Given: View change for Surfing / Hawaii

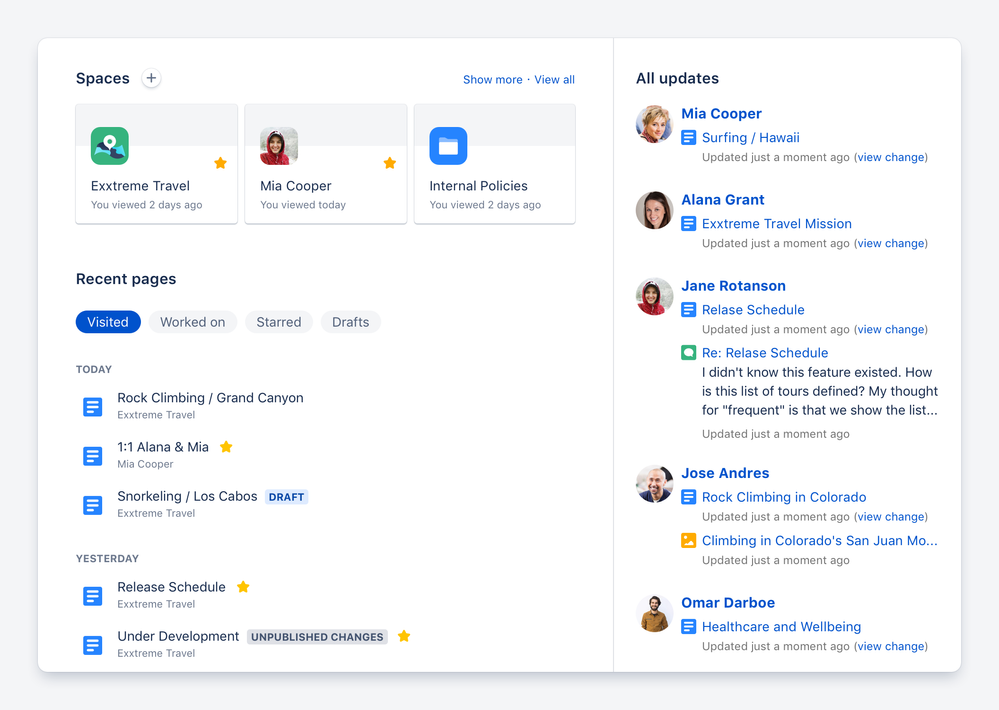Looking at the screenshot, I should tap(891, 157).
